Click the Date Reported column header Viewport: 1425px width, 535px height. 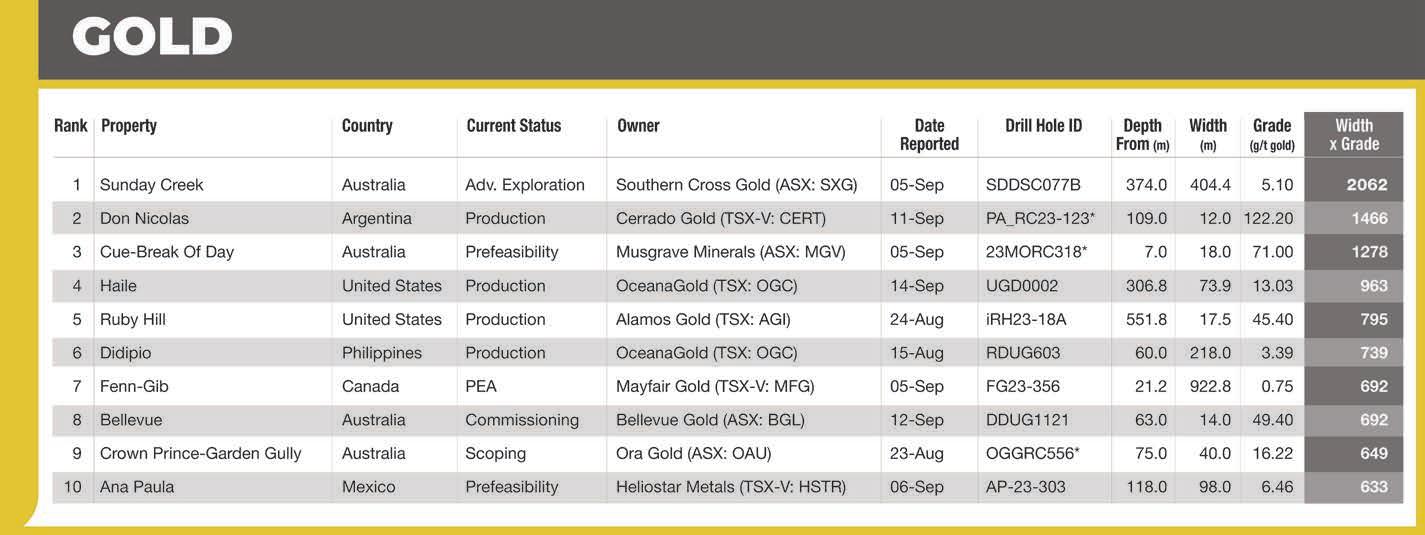929,135
